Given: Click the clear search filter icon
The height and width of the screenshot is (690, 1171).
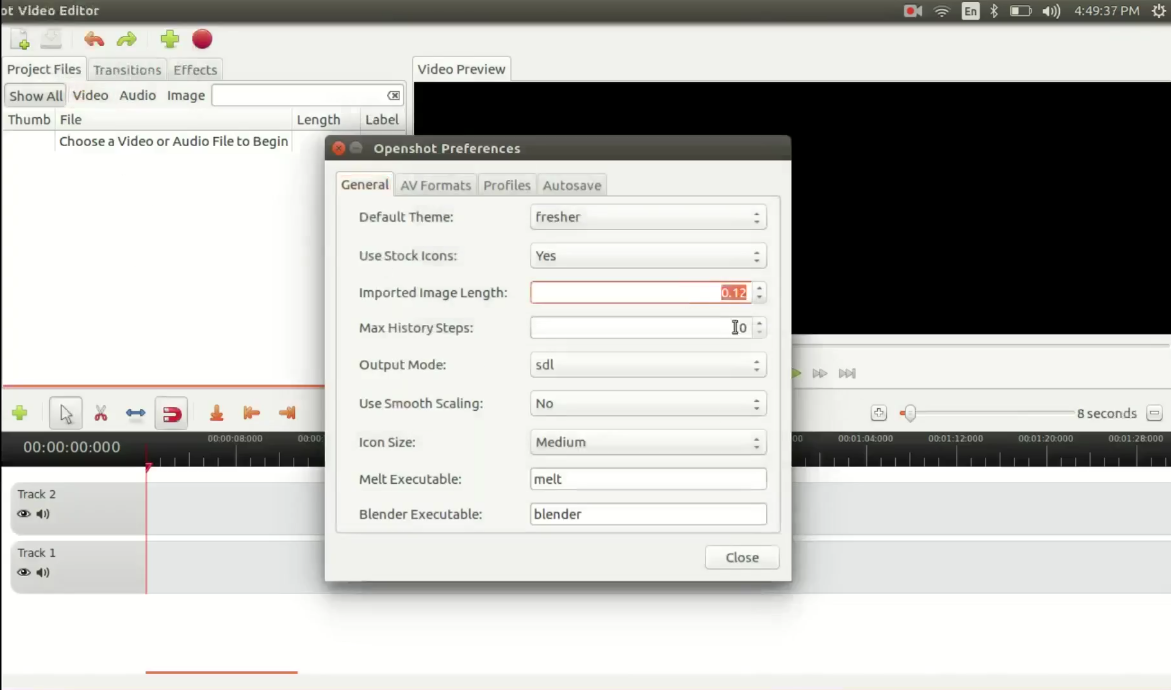Looking at the screenshot, I should (394, 96).
